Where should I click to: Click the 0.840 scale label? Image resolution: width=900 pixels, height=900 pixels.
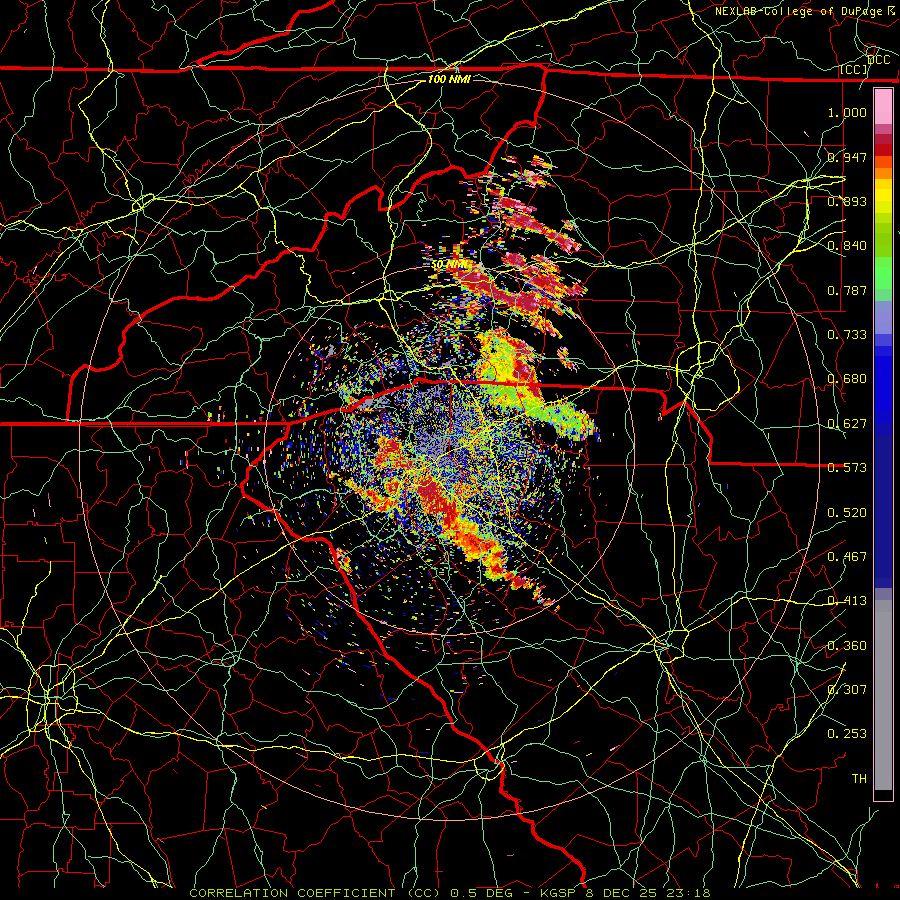pyautogui.click(x=847, y=246)
